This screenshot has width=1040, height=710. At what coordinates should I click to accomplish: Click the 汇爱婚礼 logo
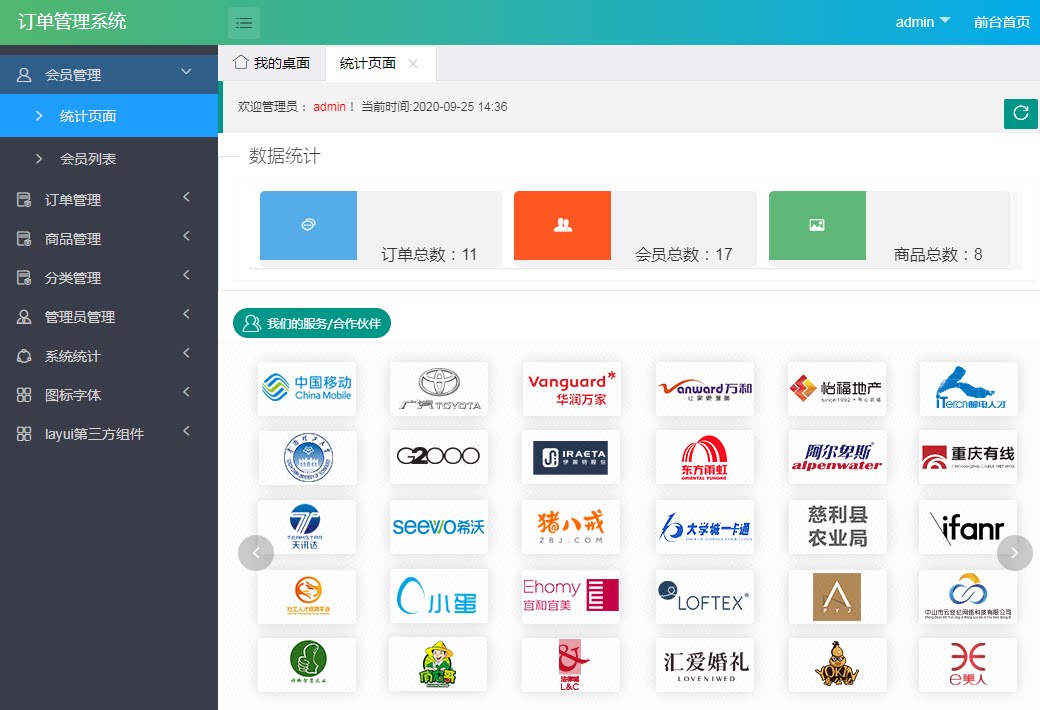[705, 666]
